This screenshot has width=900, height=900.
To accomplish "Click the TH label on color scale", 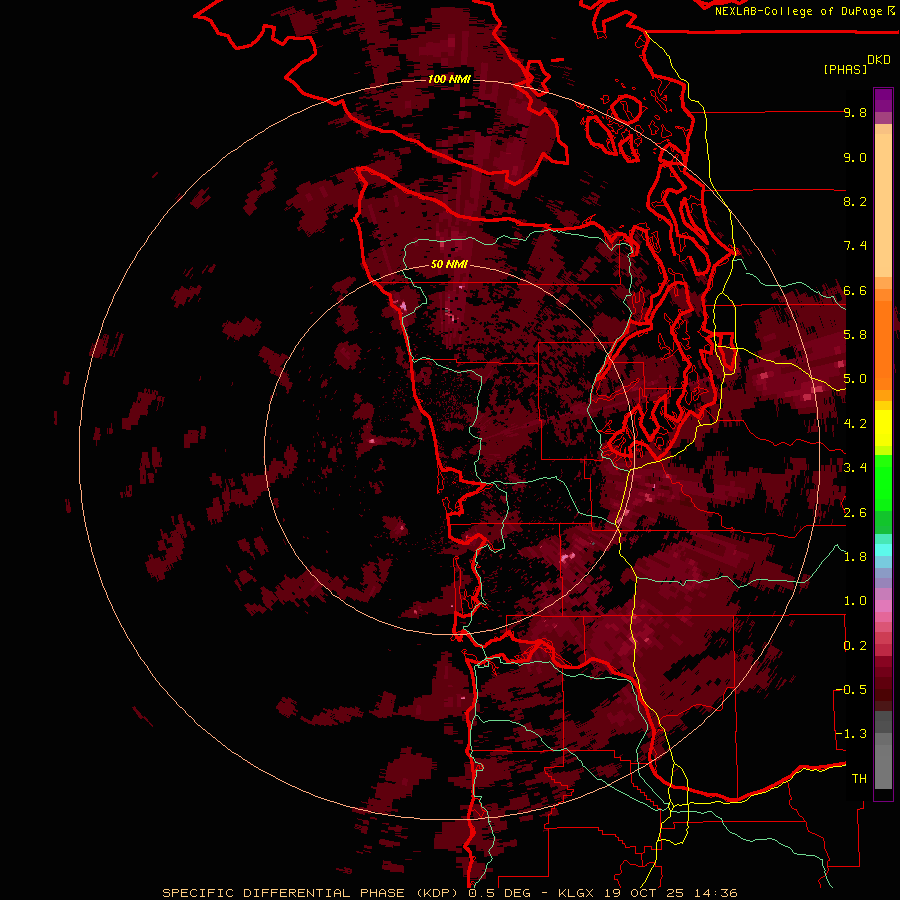I will [859, 779].
